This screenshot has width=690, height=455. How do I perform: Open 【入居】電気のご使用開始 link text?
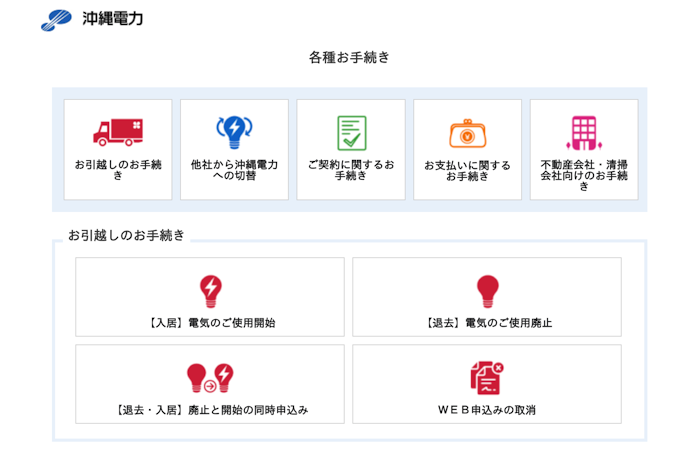[210, 323]
